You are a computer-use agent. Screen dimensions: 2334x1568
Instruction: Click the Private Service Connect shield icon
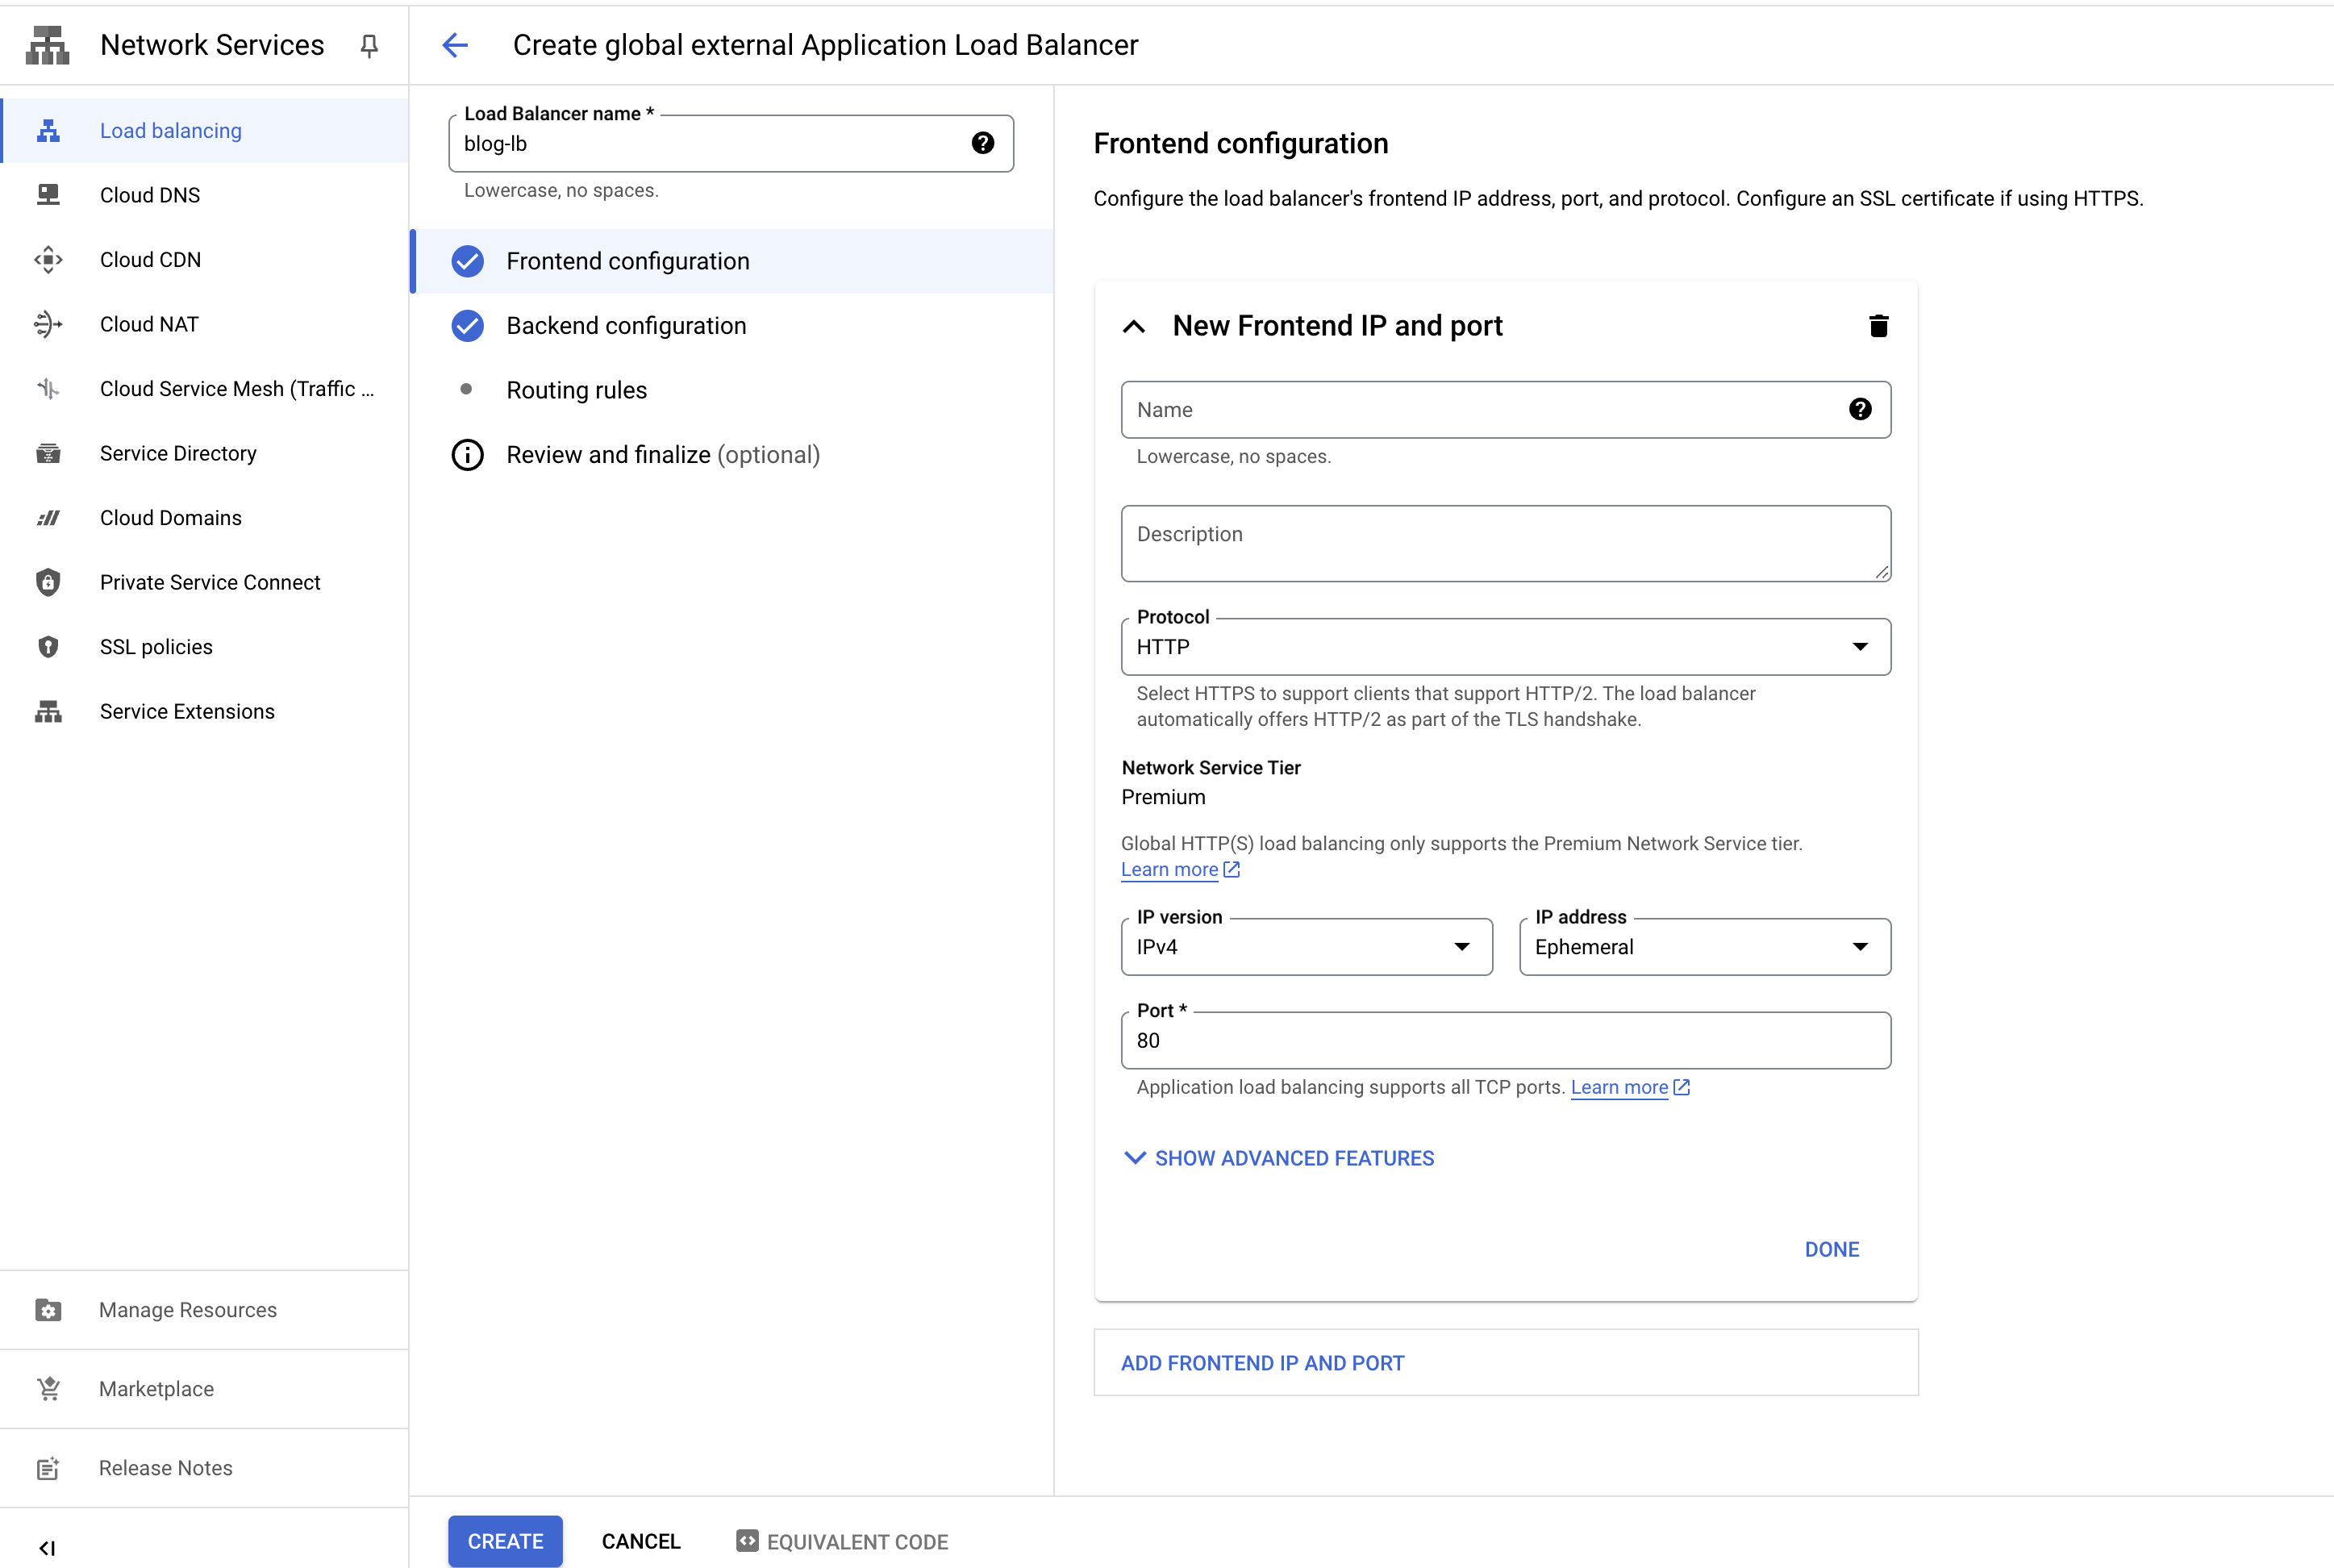48,582
